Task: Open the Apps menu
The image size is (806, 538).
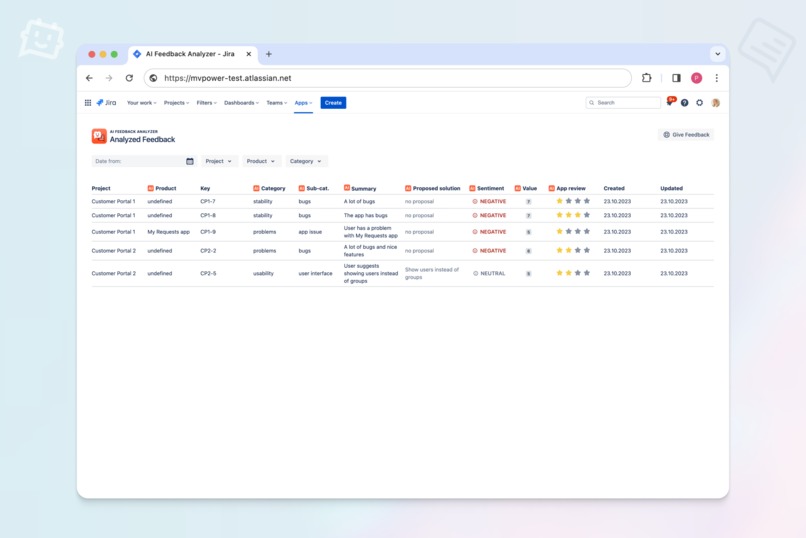Action: [303, 103]
